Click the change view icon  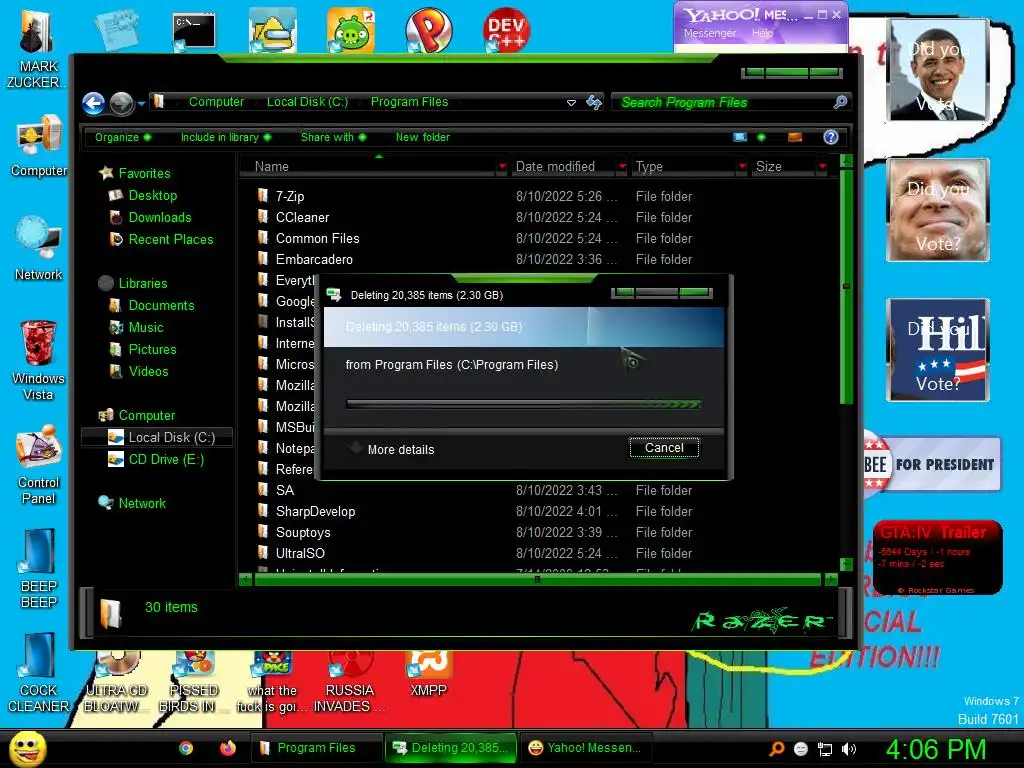click(740, 137)
